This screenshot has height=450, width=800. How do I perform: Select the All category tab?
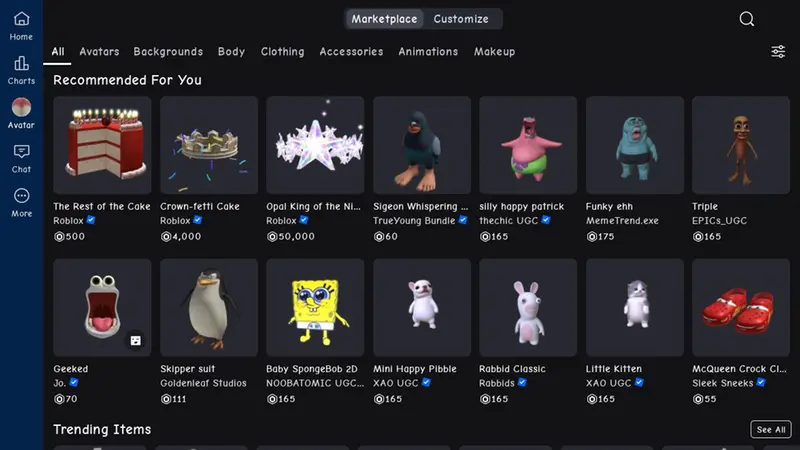58,52
